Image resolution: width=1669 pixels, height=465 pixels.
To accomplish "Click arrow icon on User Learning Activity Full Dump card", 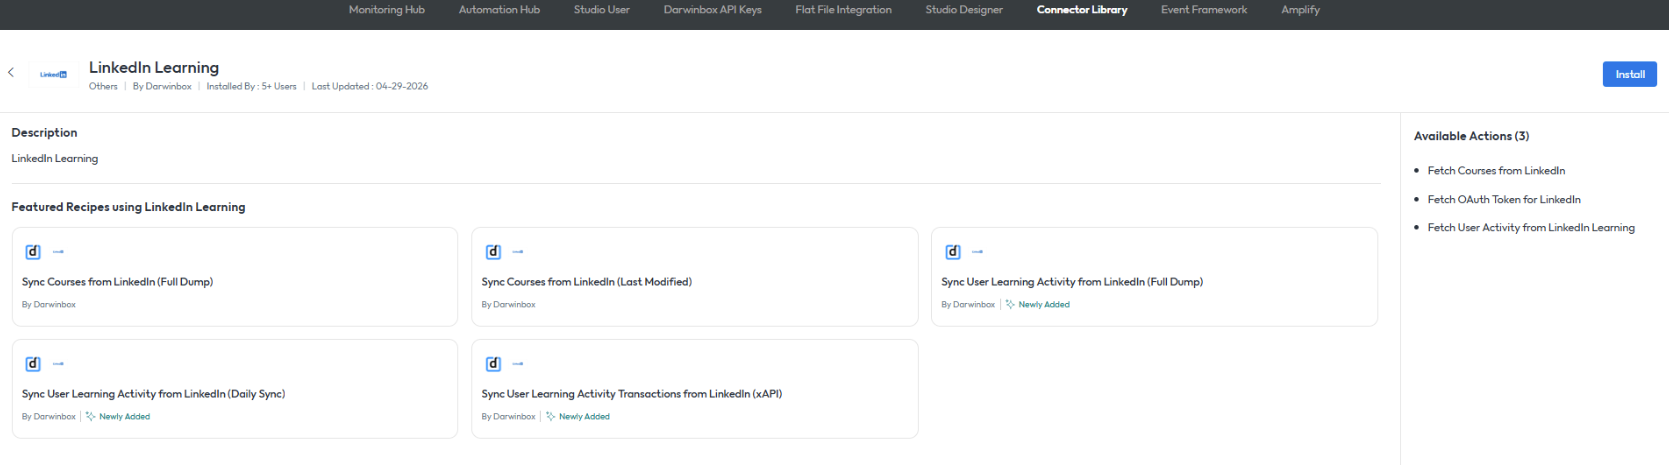I will [x=978, y=252].
